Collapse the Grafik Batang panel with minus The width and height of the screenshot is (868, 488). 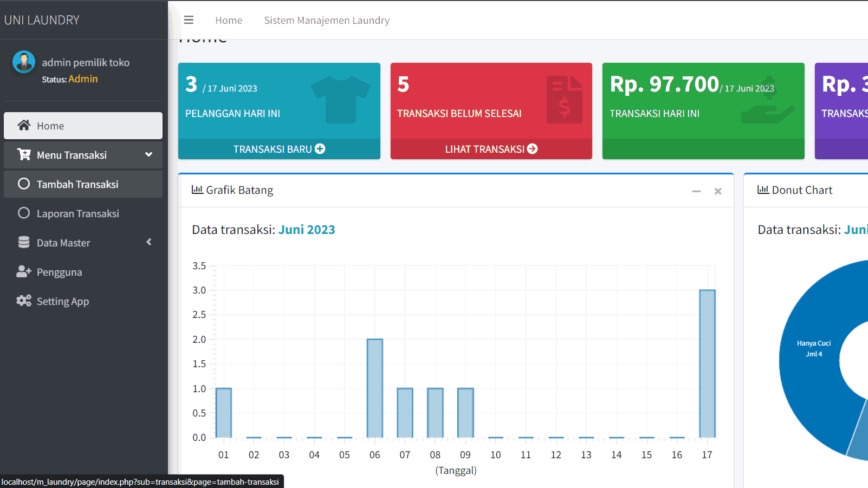(696, 191)
